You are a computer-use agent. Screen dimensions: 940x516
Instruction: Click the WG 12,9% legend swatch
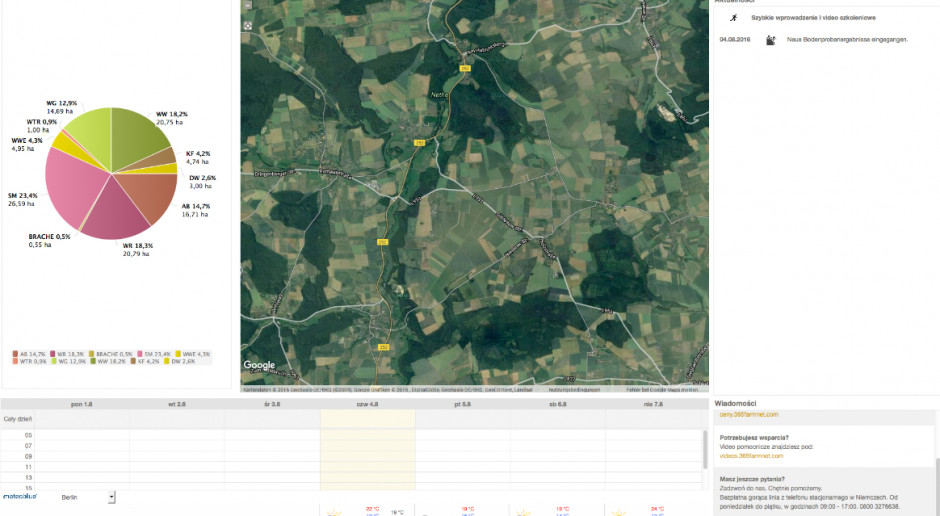coord(53,361)
